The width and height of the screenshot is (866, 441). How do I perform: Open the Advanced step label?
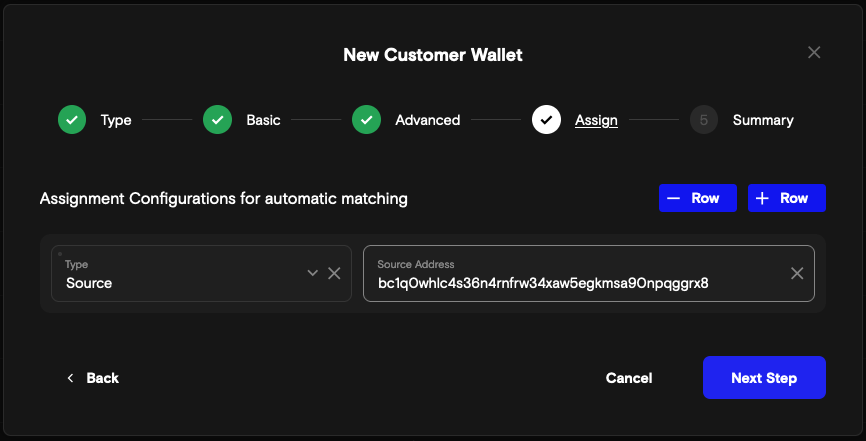tap(427, 120)
